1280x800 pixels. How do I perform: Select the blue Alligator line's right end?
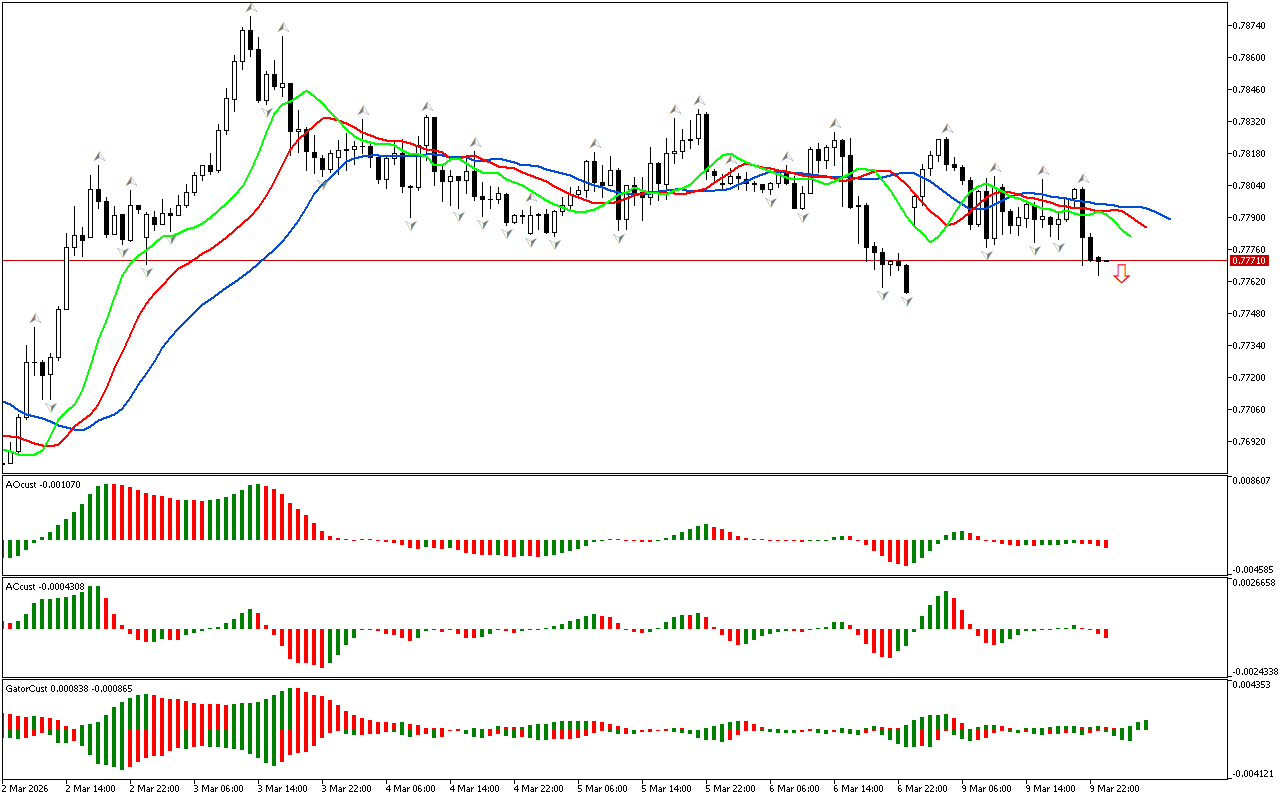coord(1168,218)
